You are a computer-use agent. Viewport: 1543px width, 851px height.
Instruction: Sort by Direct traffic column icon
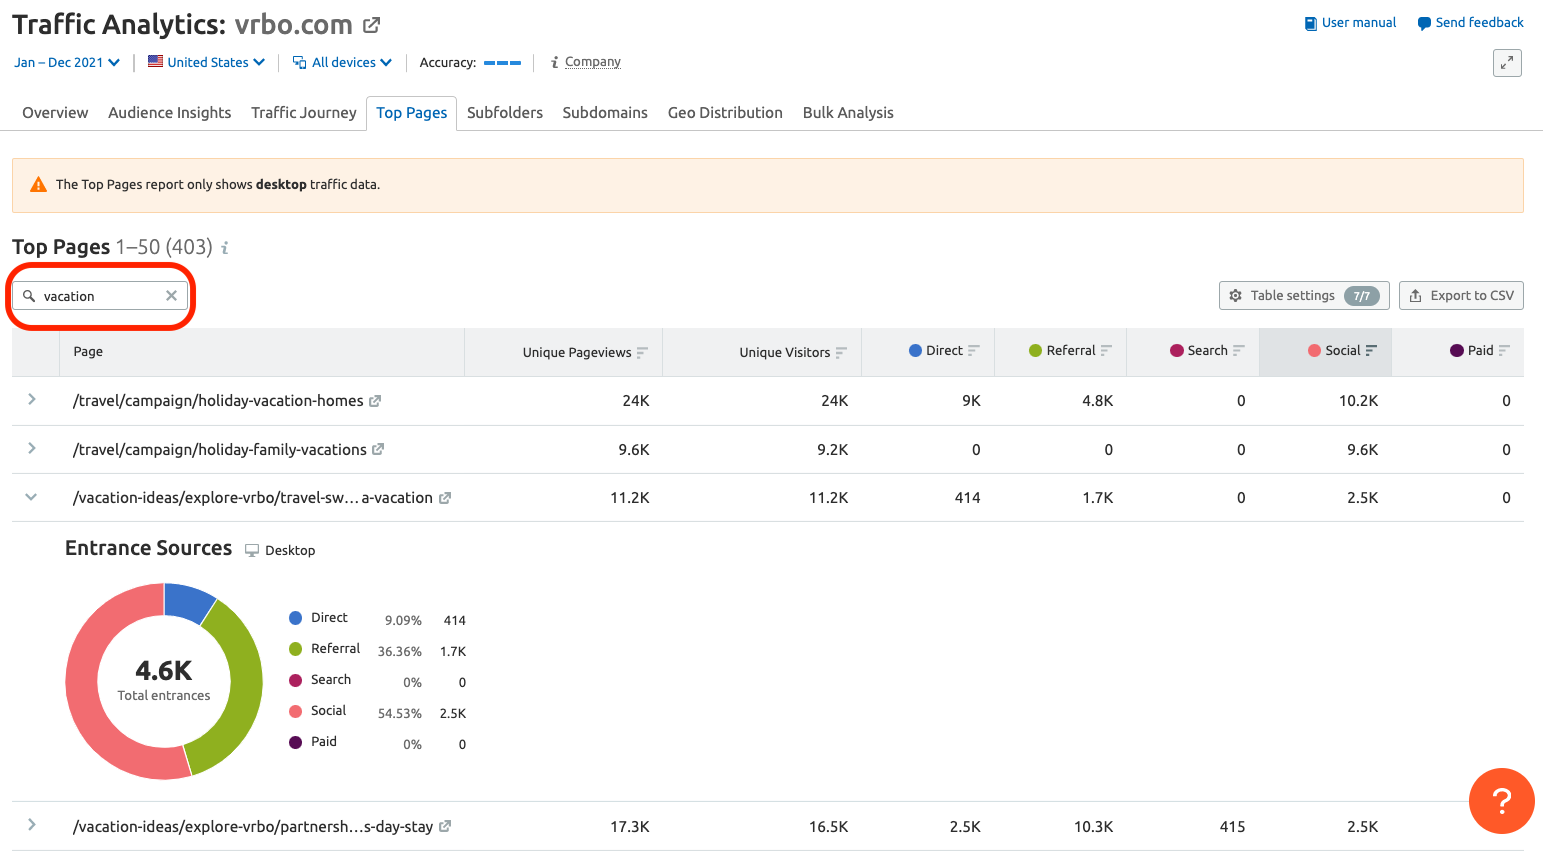pos(974,350)
